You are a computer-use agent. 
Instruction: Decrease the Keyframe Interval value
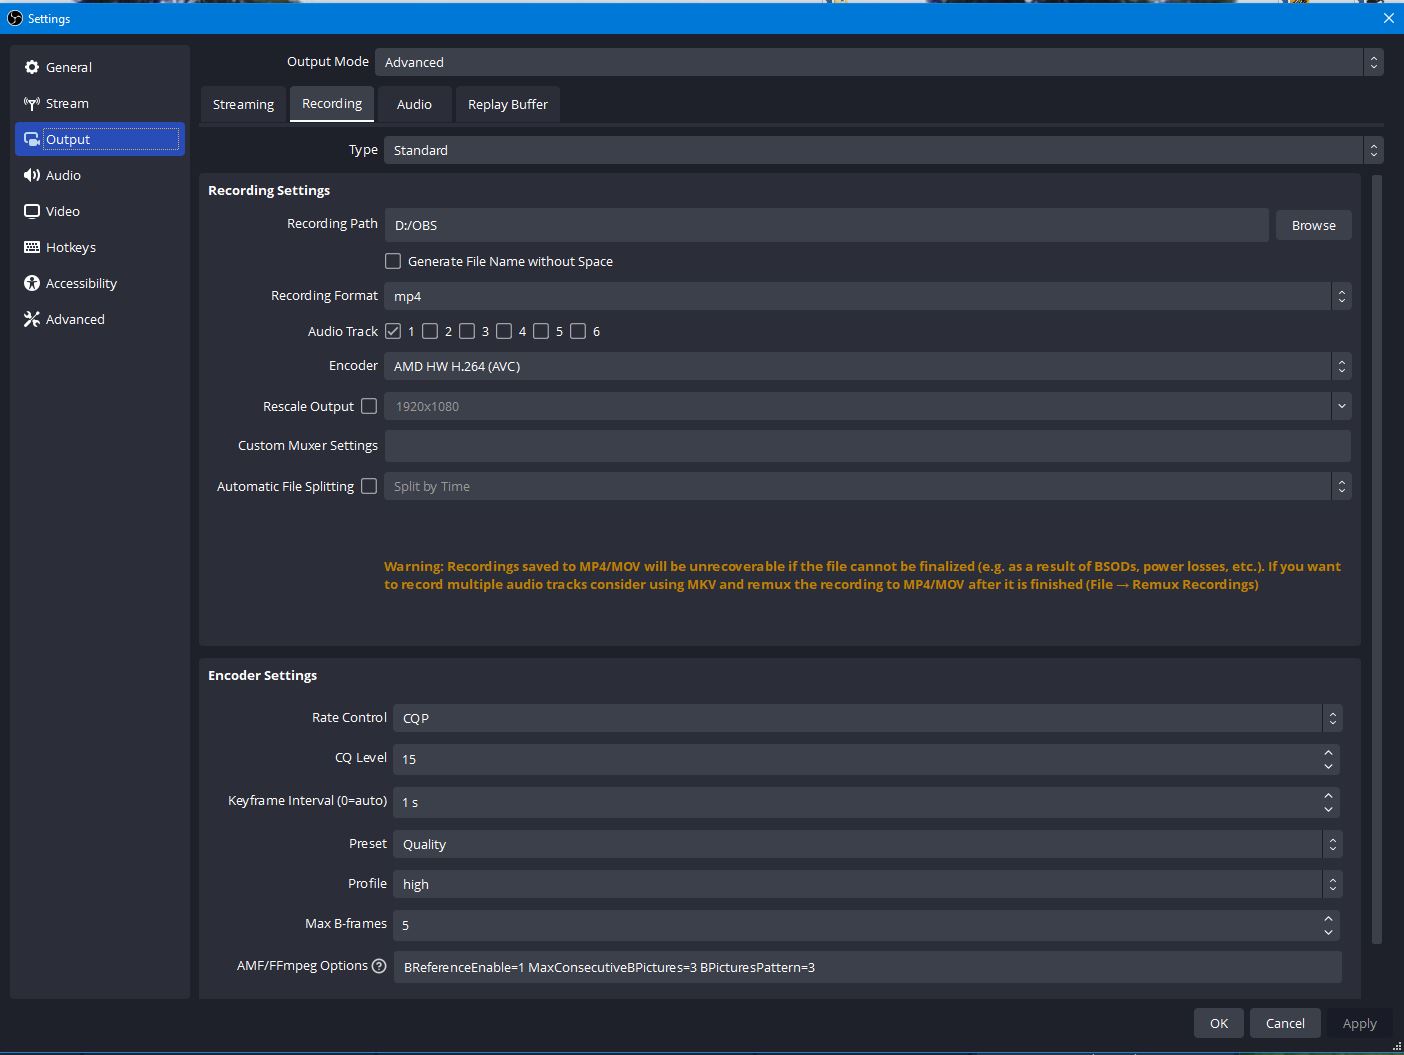click(x=1328, y=809)
